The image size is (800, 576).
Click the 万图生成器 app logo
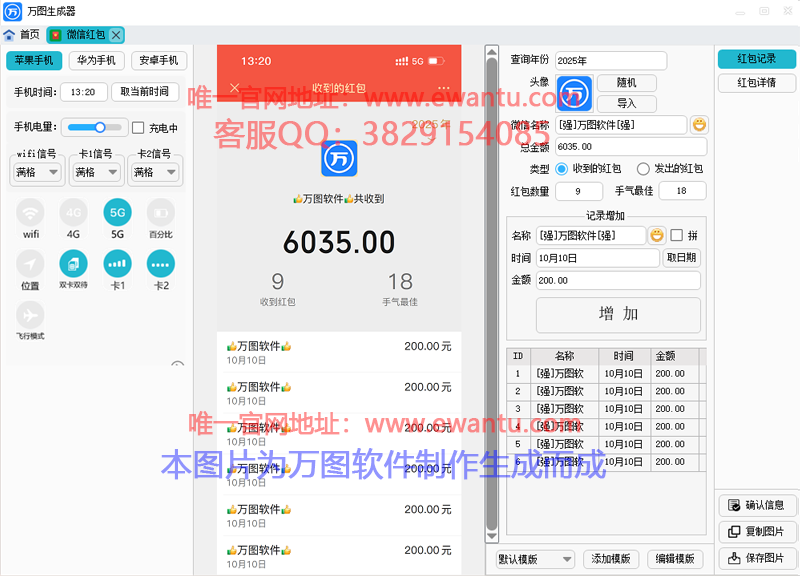(12, 11)
